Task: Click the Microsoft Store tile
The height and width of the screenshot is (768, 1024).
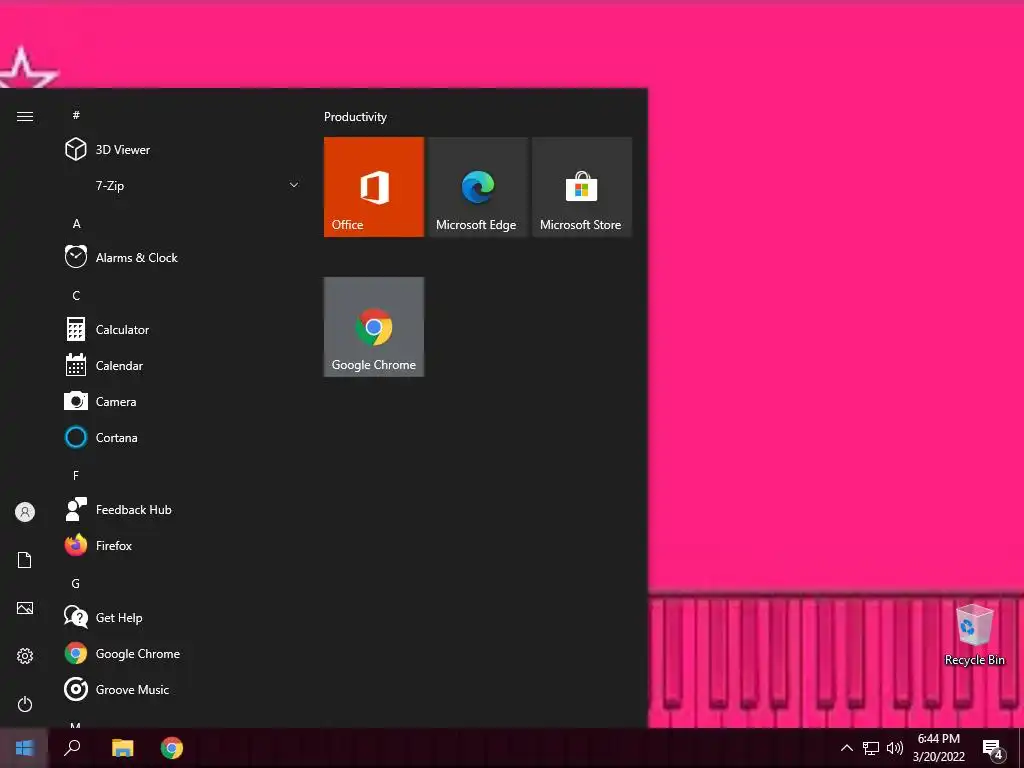Action: (582, 187)
